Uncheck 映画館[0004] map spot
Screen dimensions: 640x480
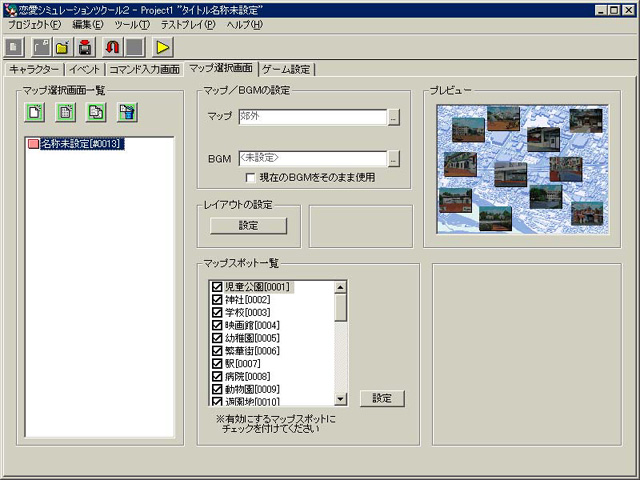tap(217, 325)
